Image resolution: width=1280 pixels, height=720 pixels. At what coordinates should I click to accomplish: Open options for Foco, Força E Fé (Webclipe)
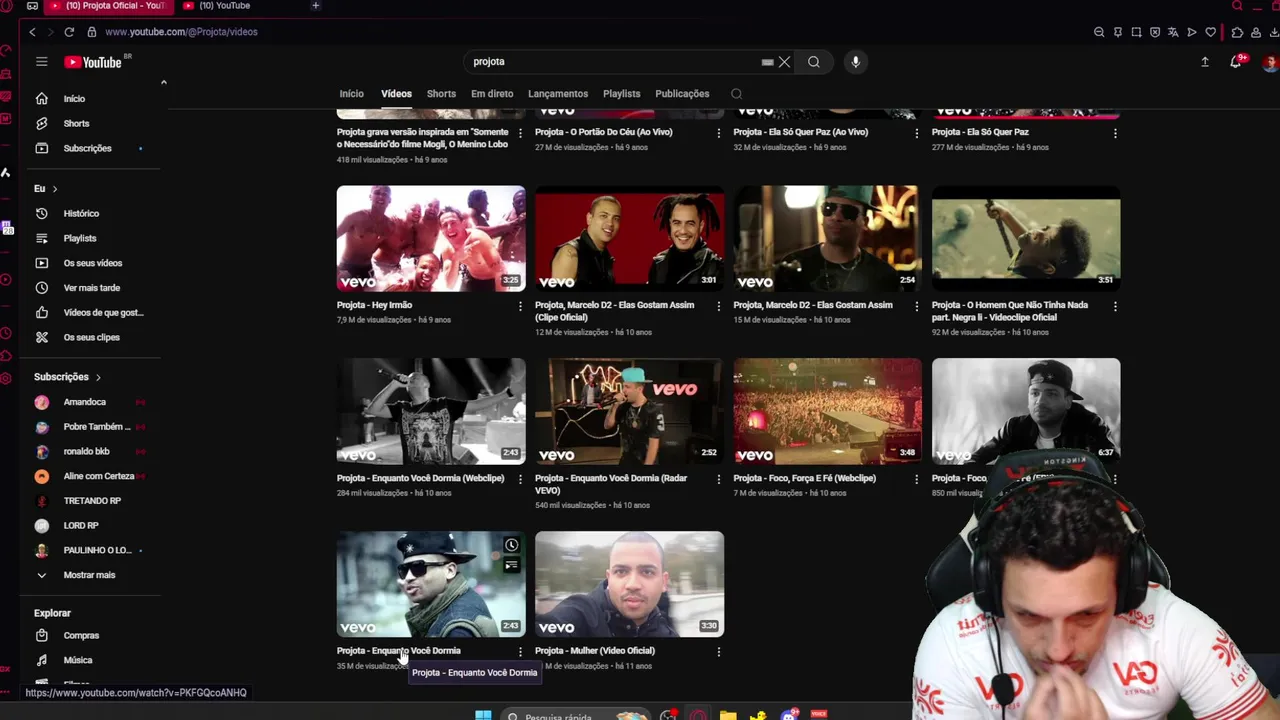pyautogui.click(x=916, y=479)
